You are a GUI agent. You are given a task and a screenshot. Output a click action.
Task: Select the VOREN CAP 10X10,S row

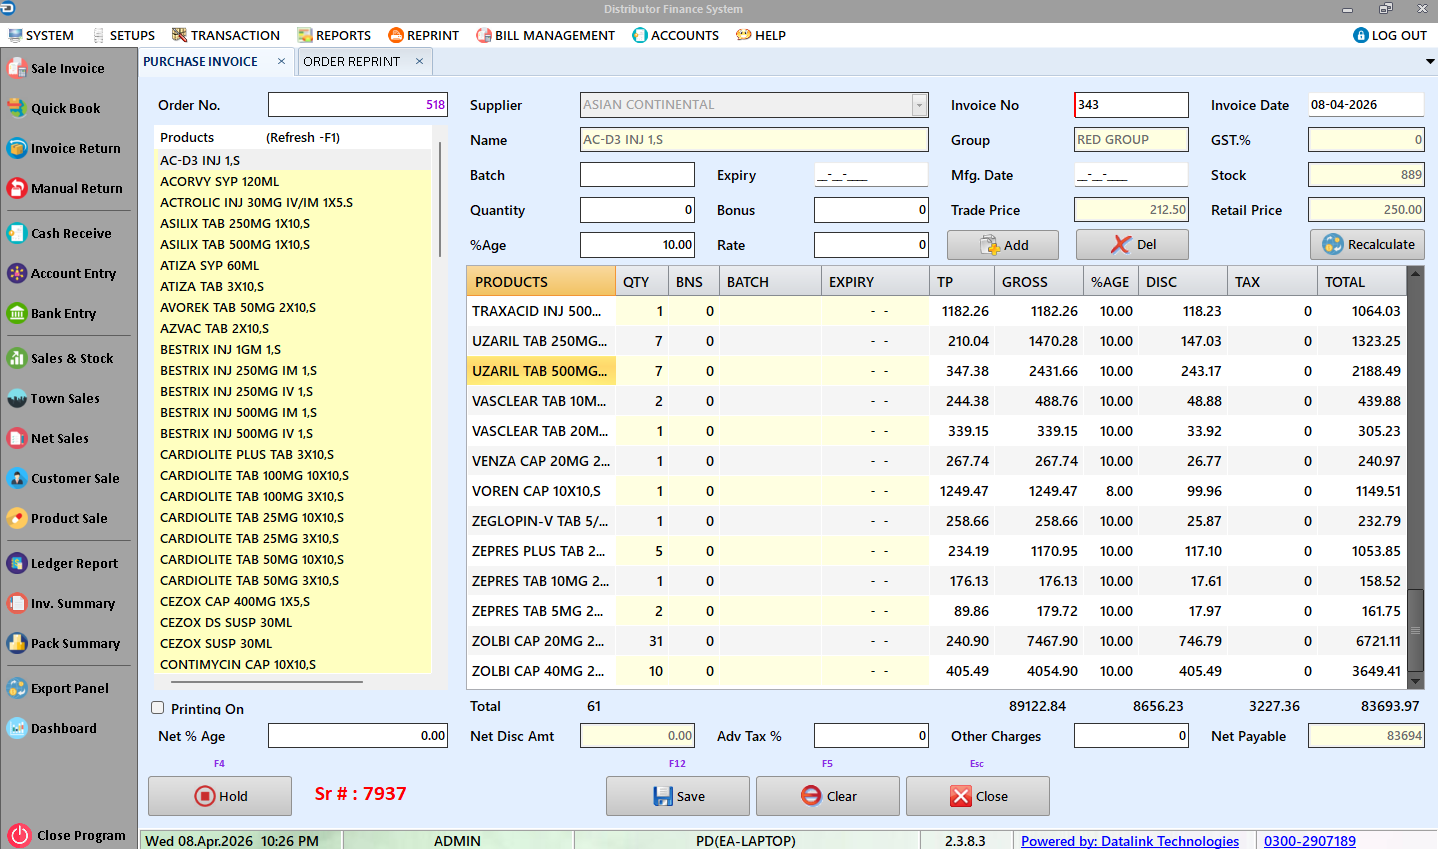point(937,491)
